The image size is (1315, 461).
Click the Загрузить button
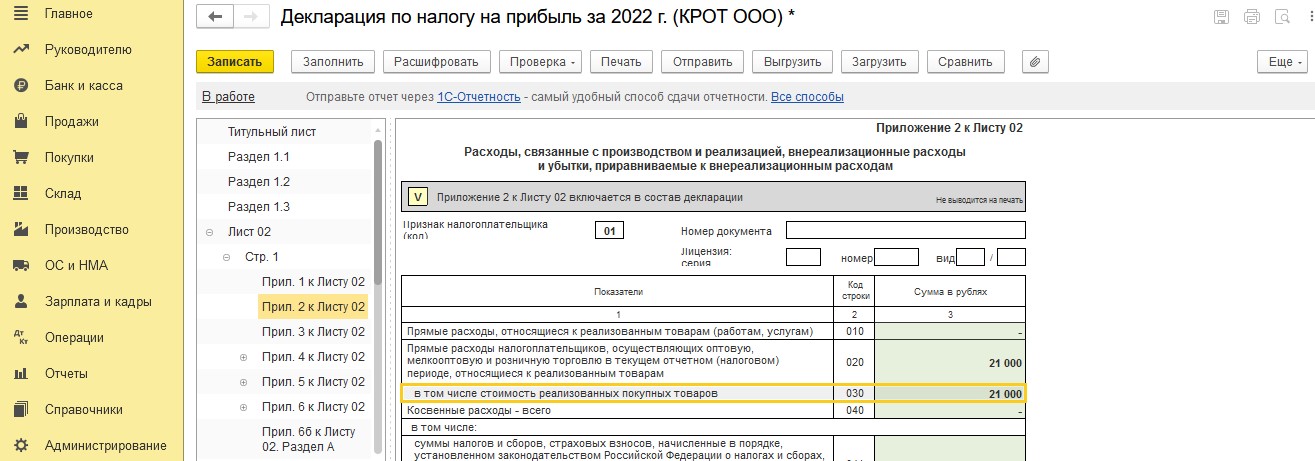879,61
